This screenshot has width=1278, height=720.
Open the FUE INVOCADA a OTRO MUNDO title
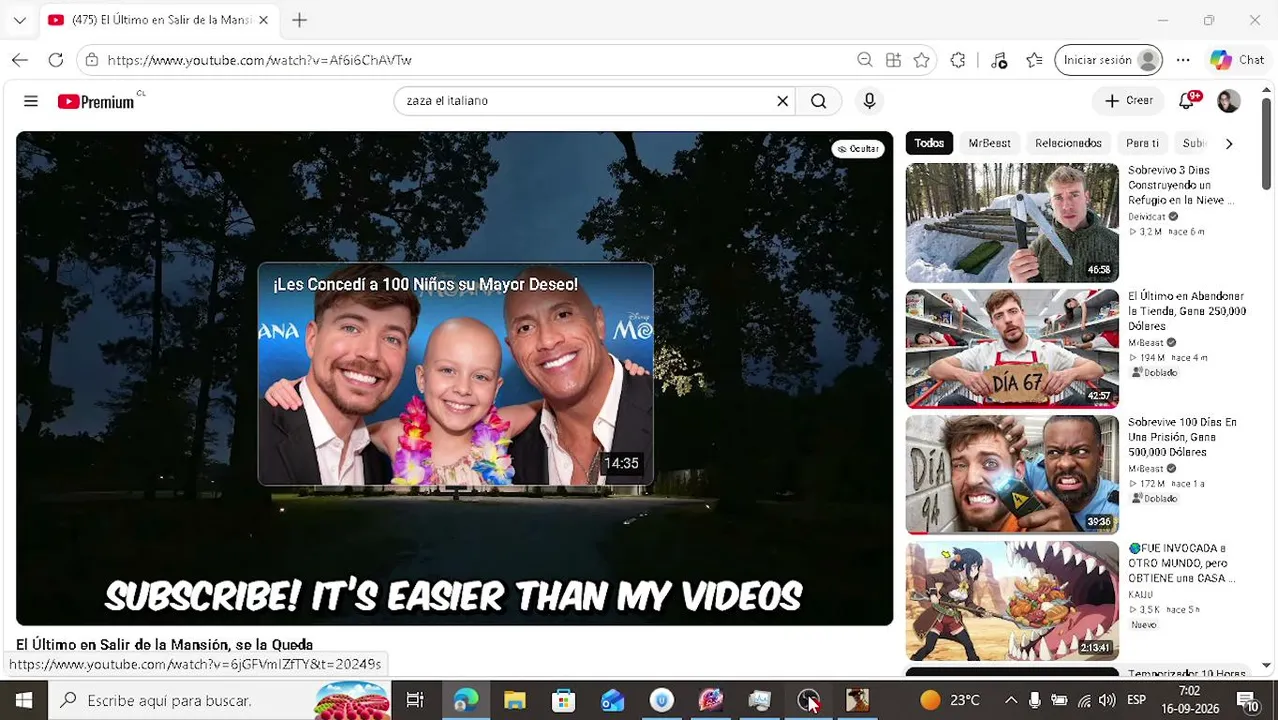(x=1182, y=563)
